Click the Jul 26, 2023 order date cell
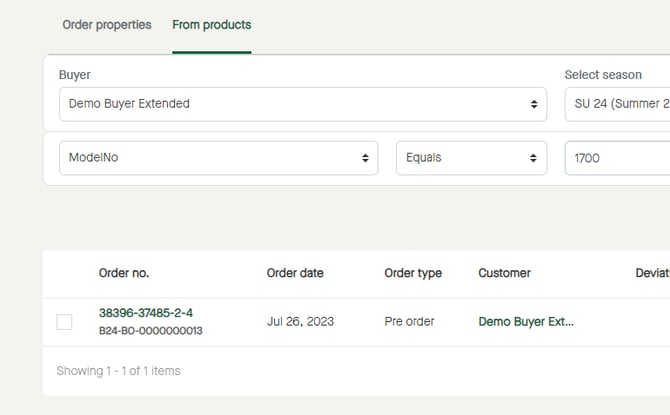 pyautogui.click(x=300, y=322)
